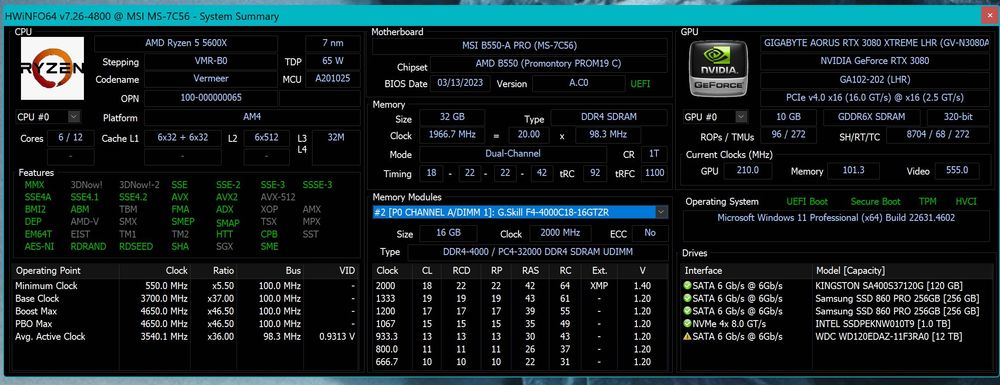The width and height of the screenshot is (1000, 385).
Task: Click the AMD Ryzen CPU logo
Action: (52, 68)
